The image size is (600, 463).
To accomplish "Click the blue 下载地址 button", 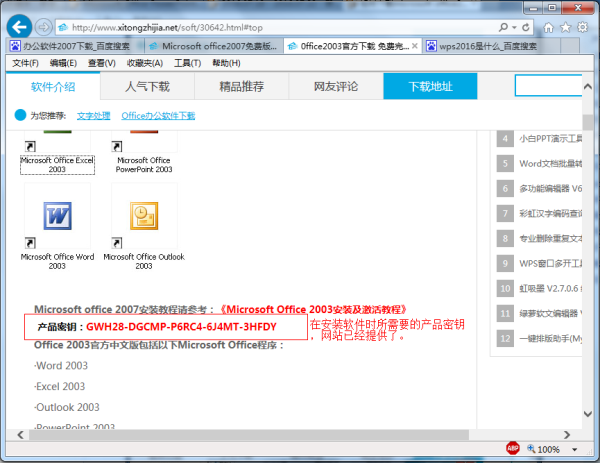I will (430, 86).
